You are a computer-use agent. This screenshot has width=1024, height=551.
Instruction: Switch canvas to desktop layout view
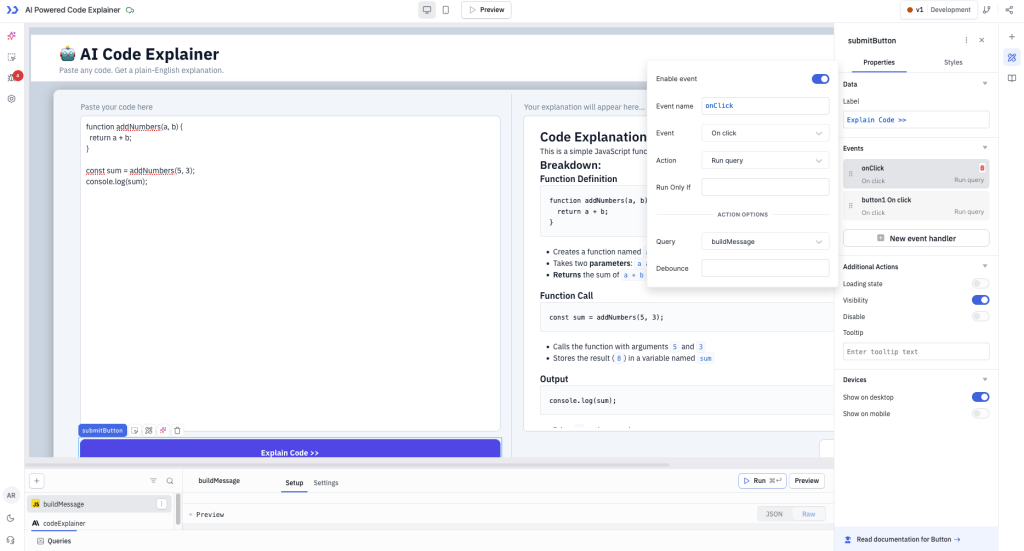click(427, 10)
